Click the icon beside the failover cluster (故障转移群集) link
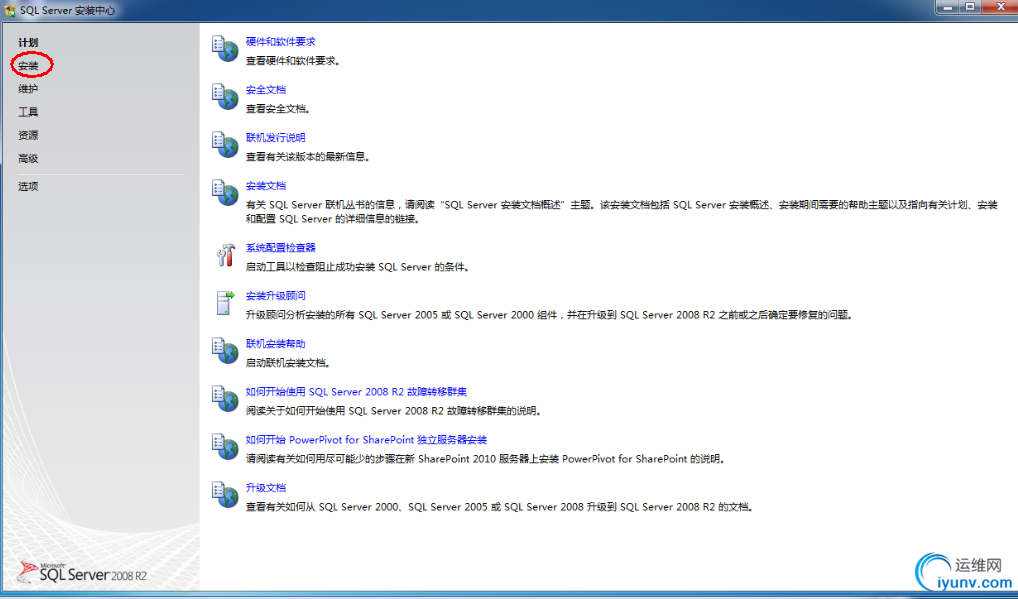1018x599 pixels. (225, 399)
